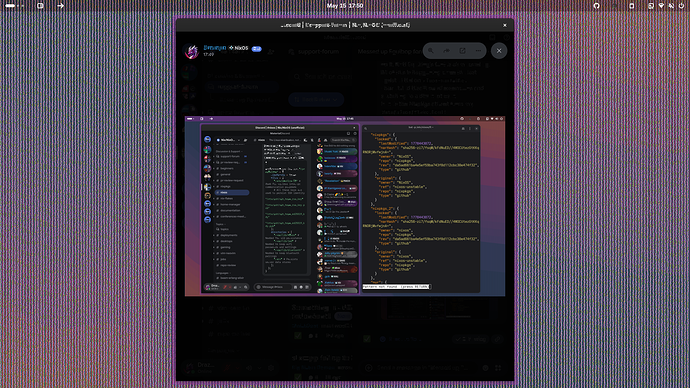Open the GitHub tray icon in top bar
Screen dimensions: 690x388
click(x=596, y=6)
